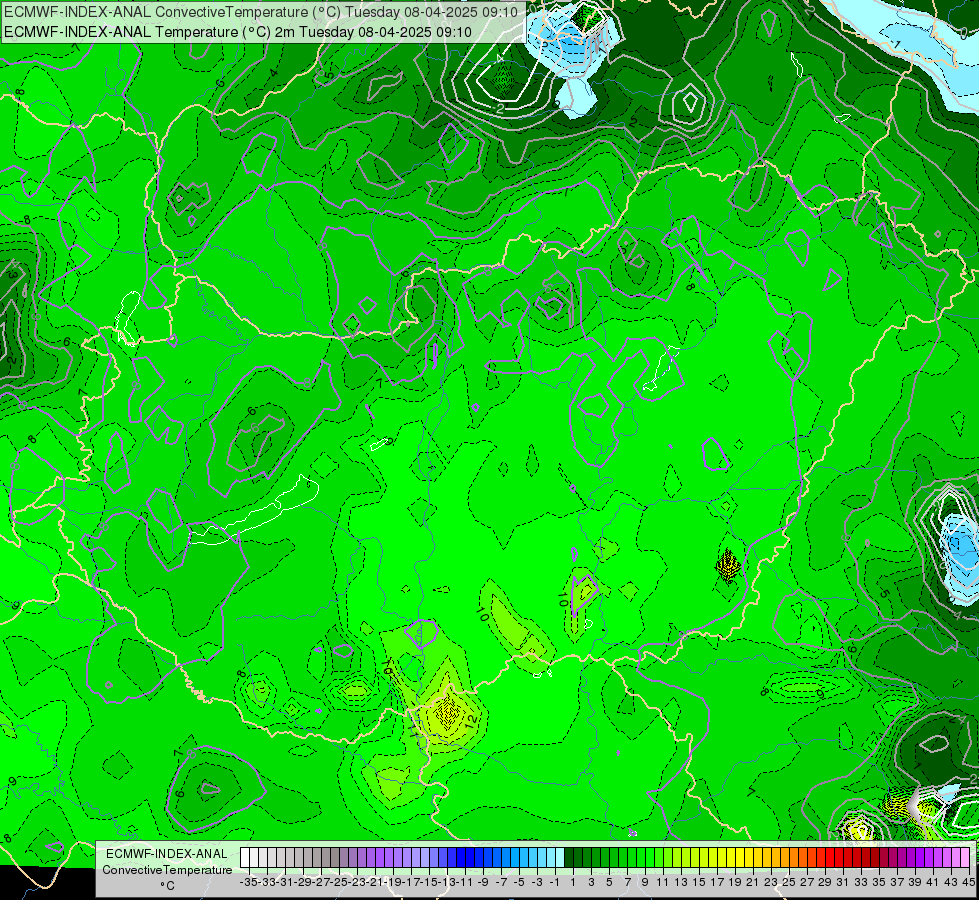Pick the dark green swatch above 1

[569, 858]
